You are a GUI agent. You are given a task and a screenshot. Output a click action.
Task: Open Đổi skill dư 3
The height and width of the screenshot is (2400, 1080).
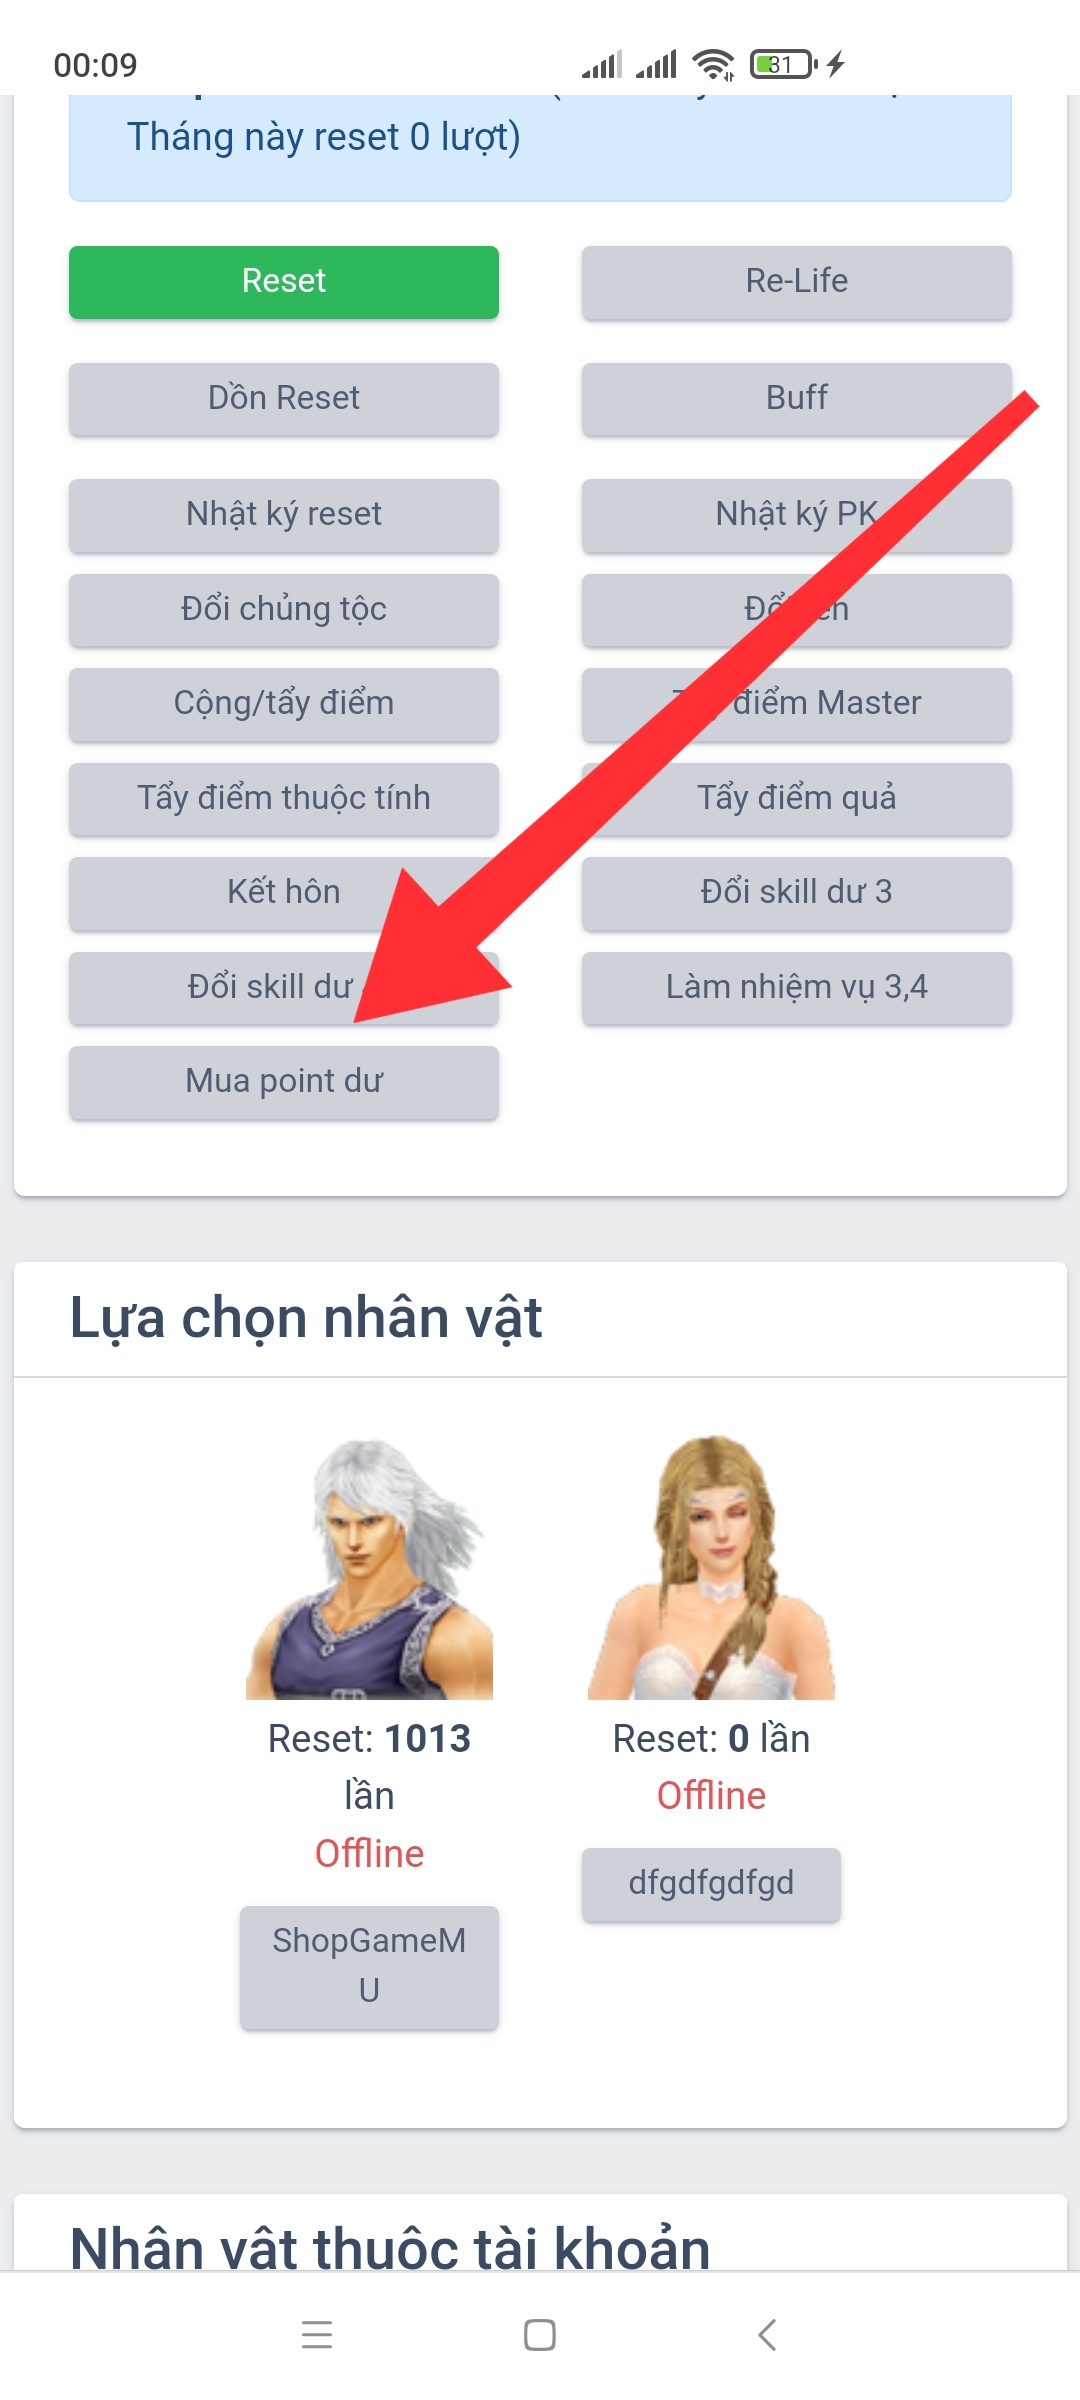coord(797,893)
